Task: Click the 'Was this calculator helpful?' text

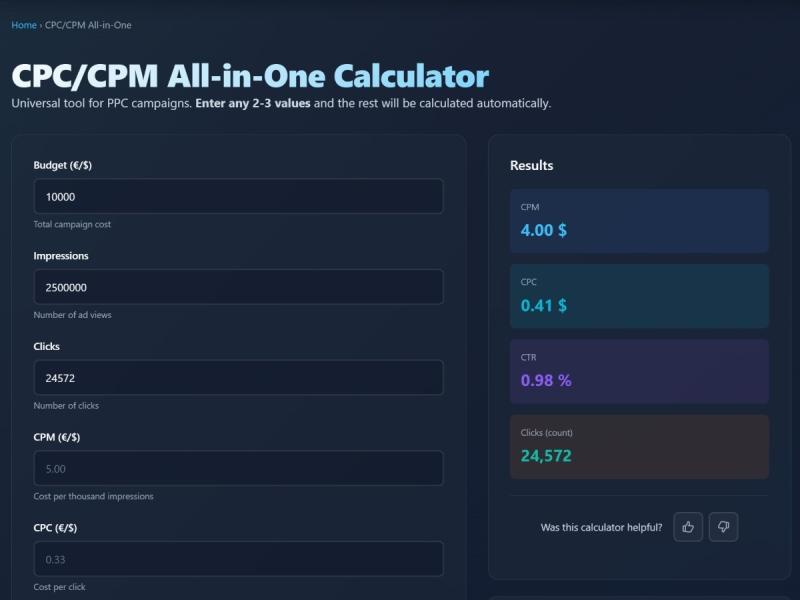Action: [601, 527]
